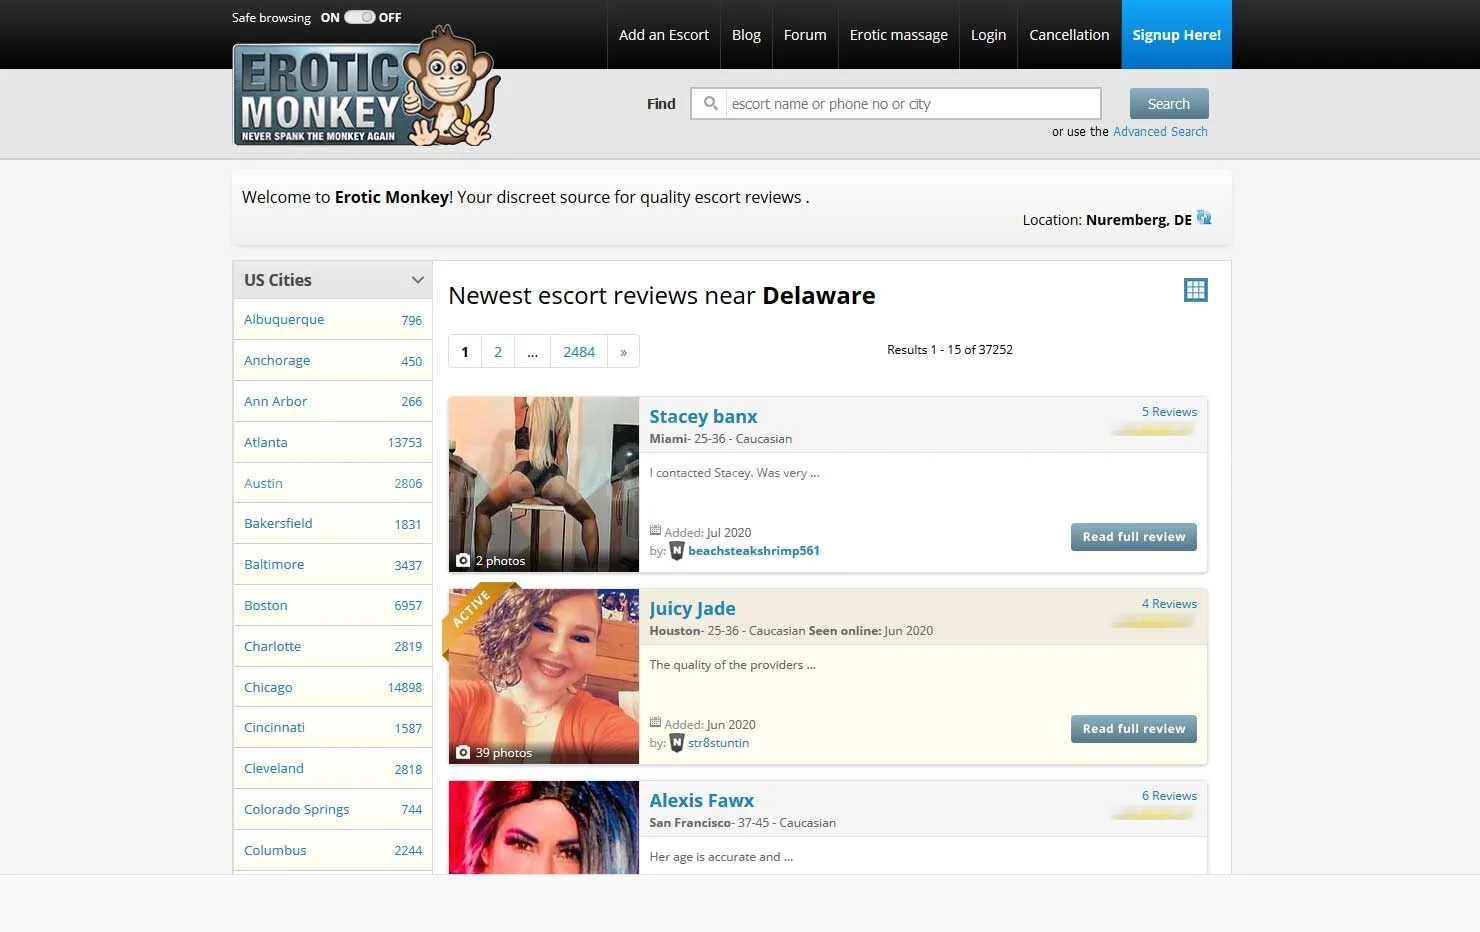Click Alexis Fawx star rating bar

[1152, 814]
